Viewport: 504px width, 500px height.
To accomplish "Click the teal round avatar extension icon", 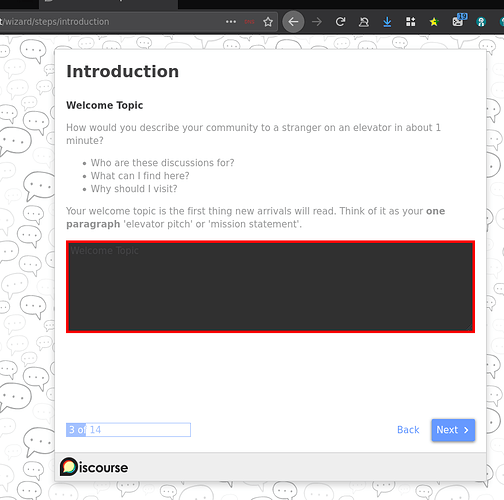I will pyautogui.click(x=481, y=22).
